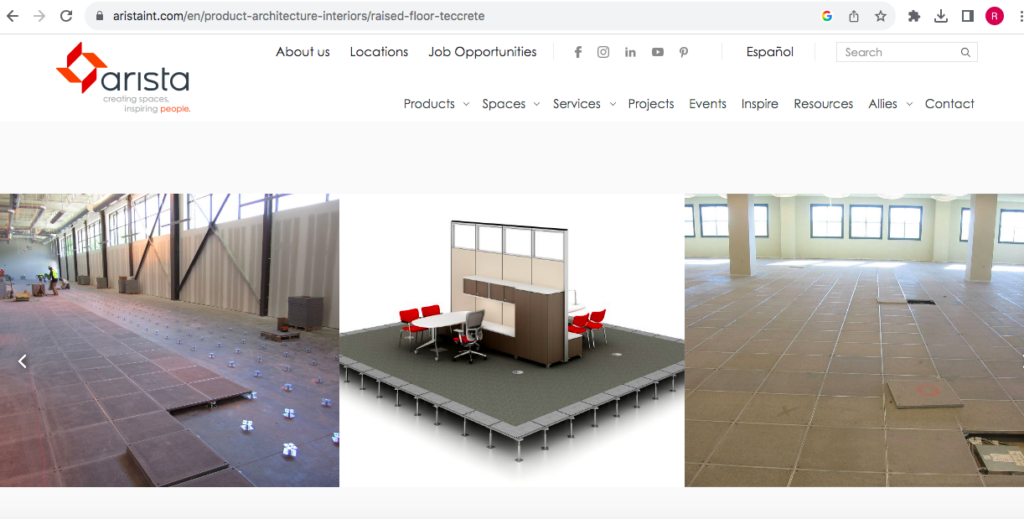This screenshot has height=519, width=1024.
Task: Open the Job Opportunities link
Action: (482, 52)
